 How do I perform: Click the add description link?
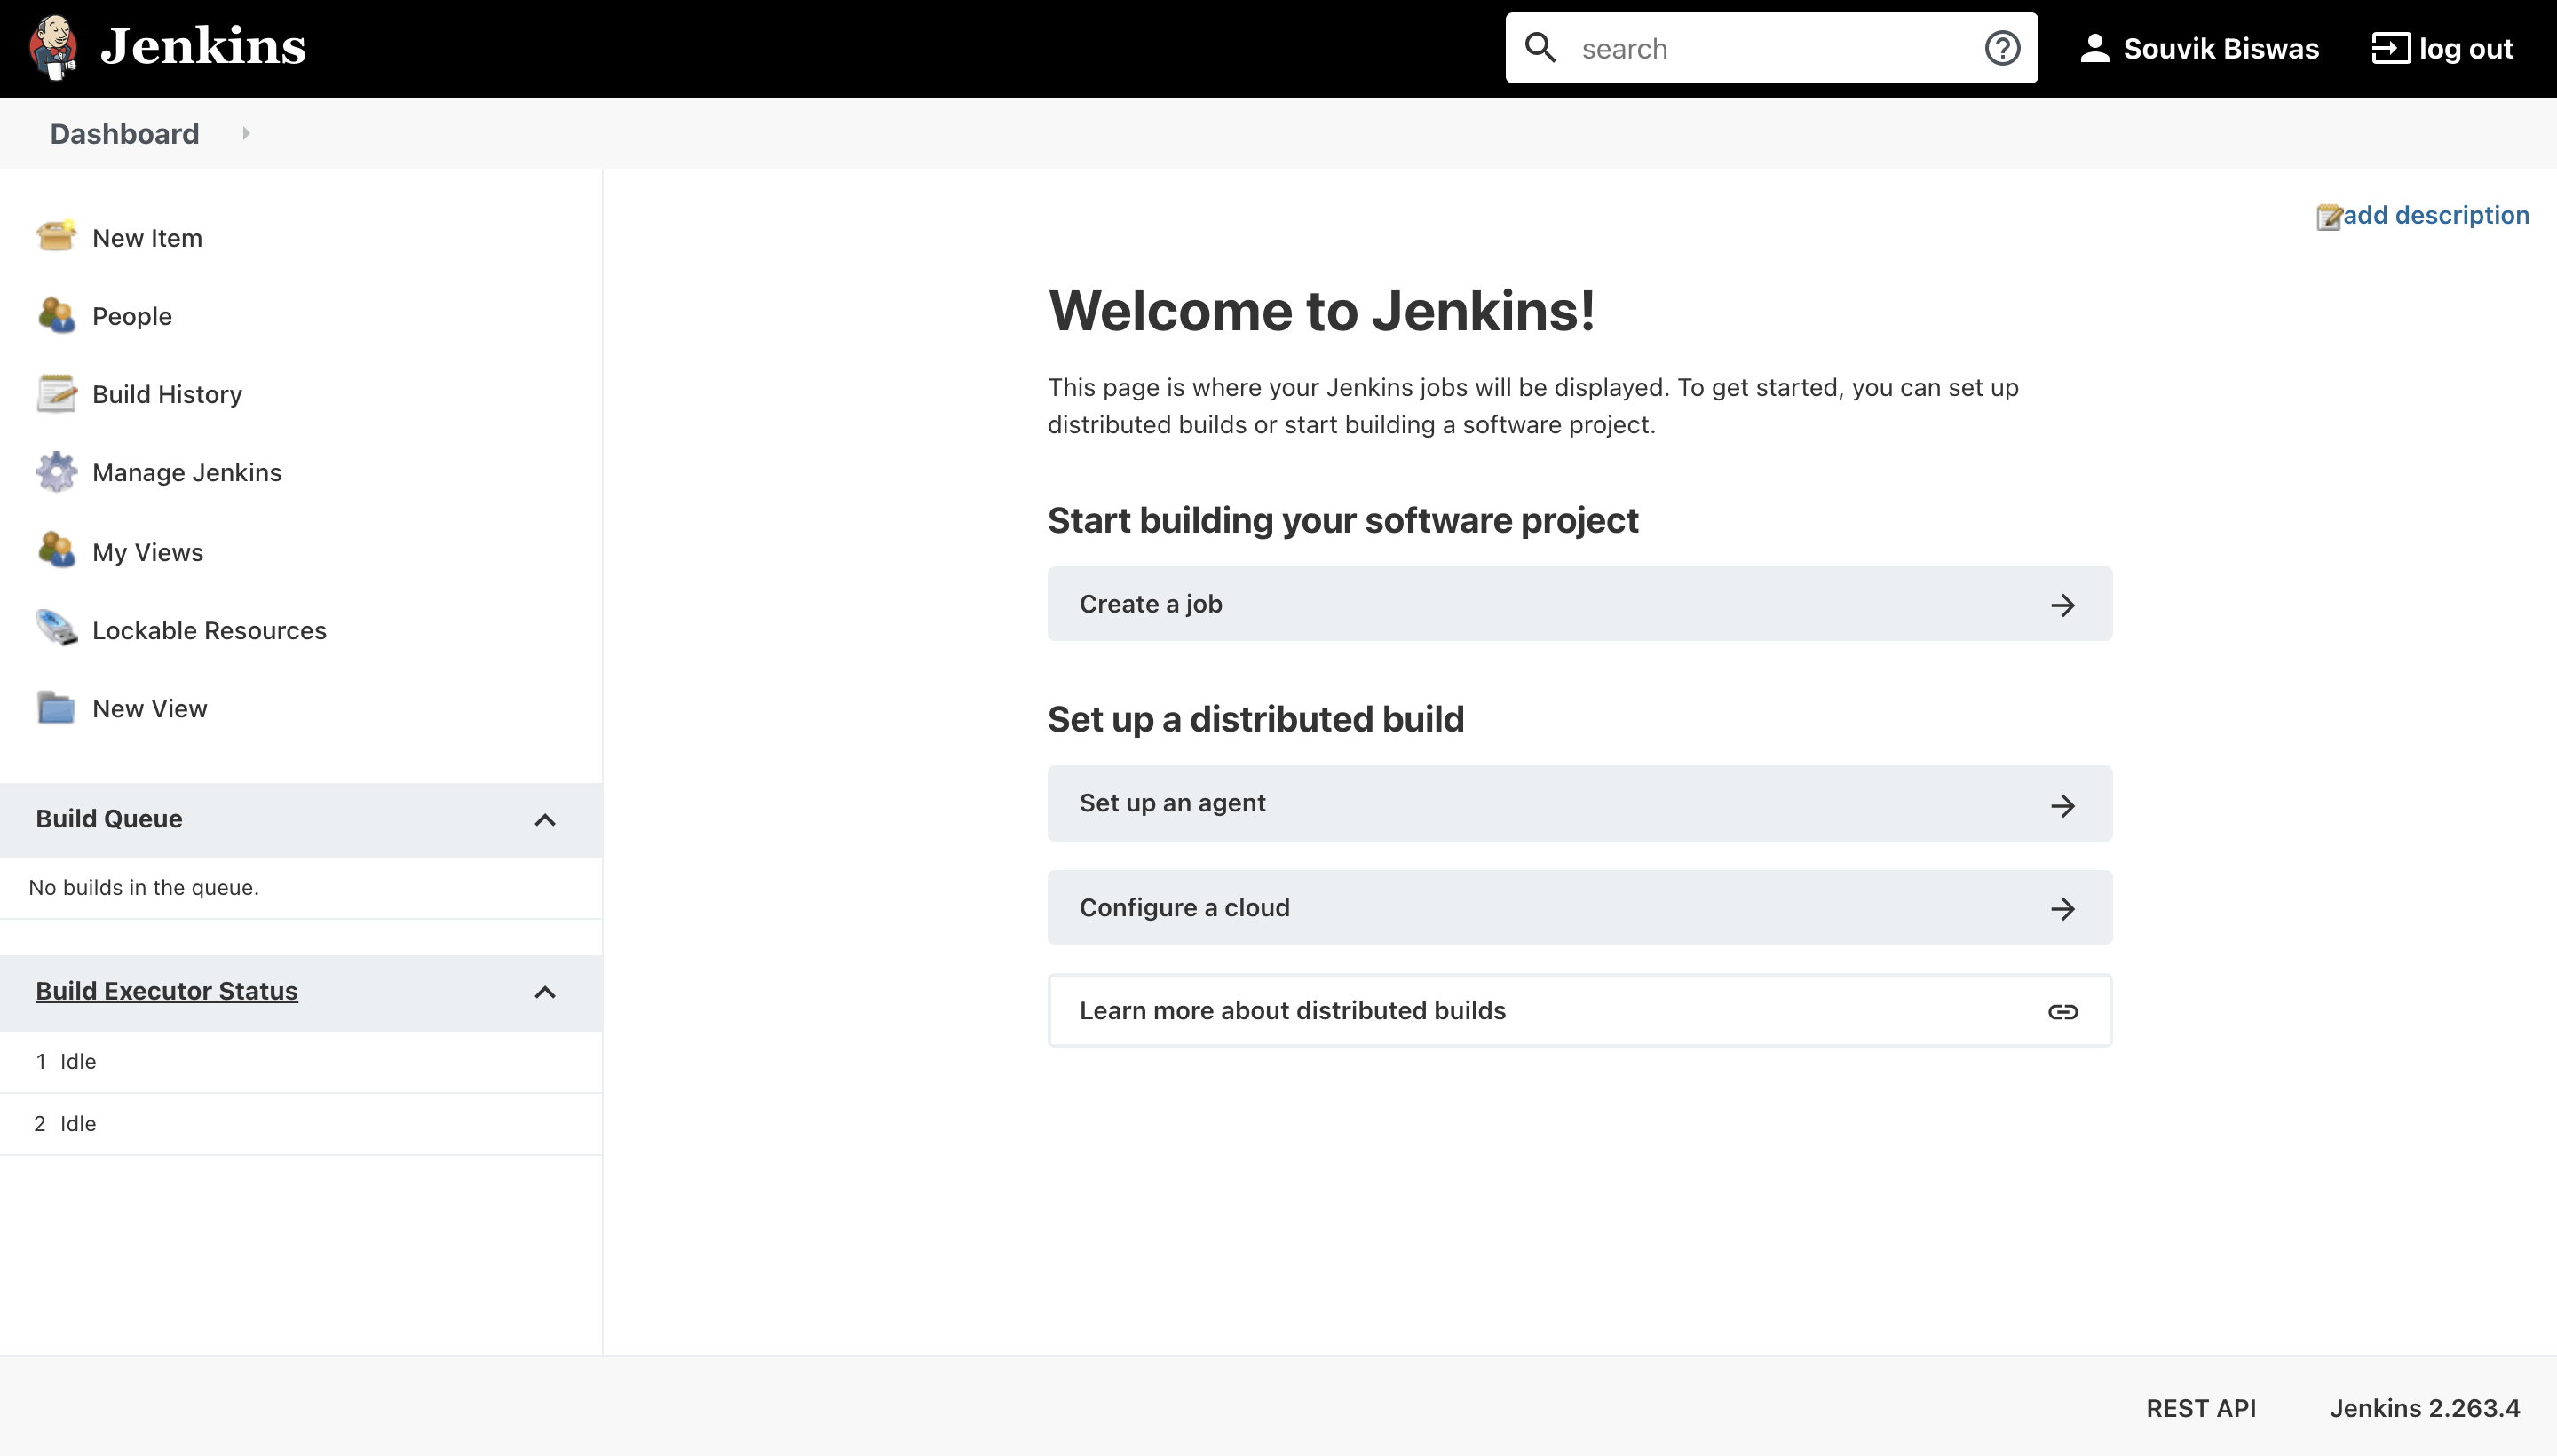(2436, 215)
